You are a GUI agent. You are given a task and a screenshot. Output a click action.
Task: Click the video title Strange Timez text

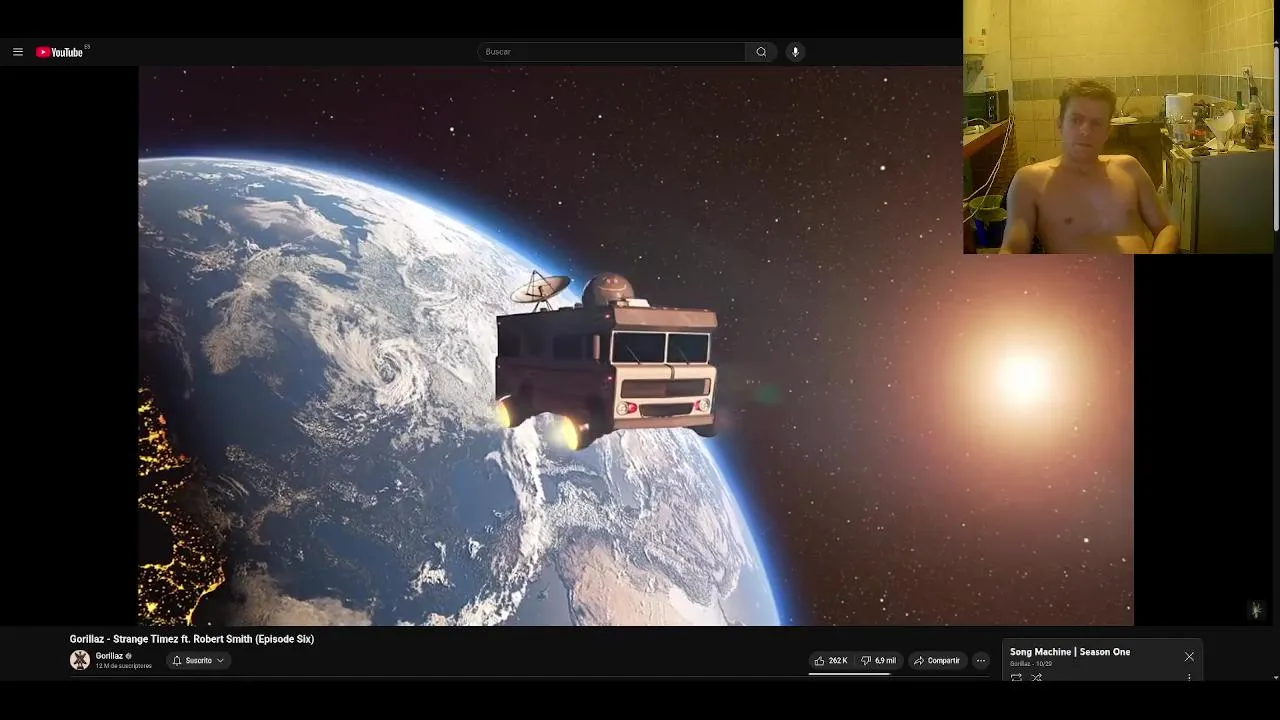coord(192,639)
